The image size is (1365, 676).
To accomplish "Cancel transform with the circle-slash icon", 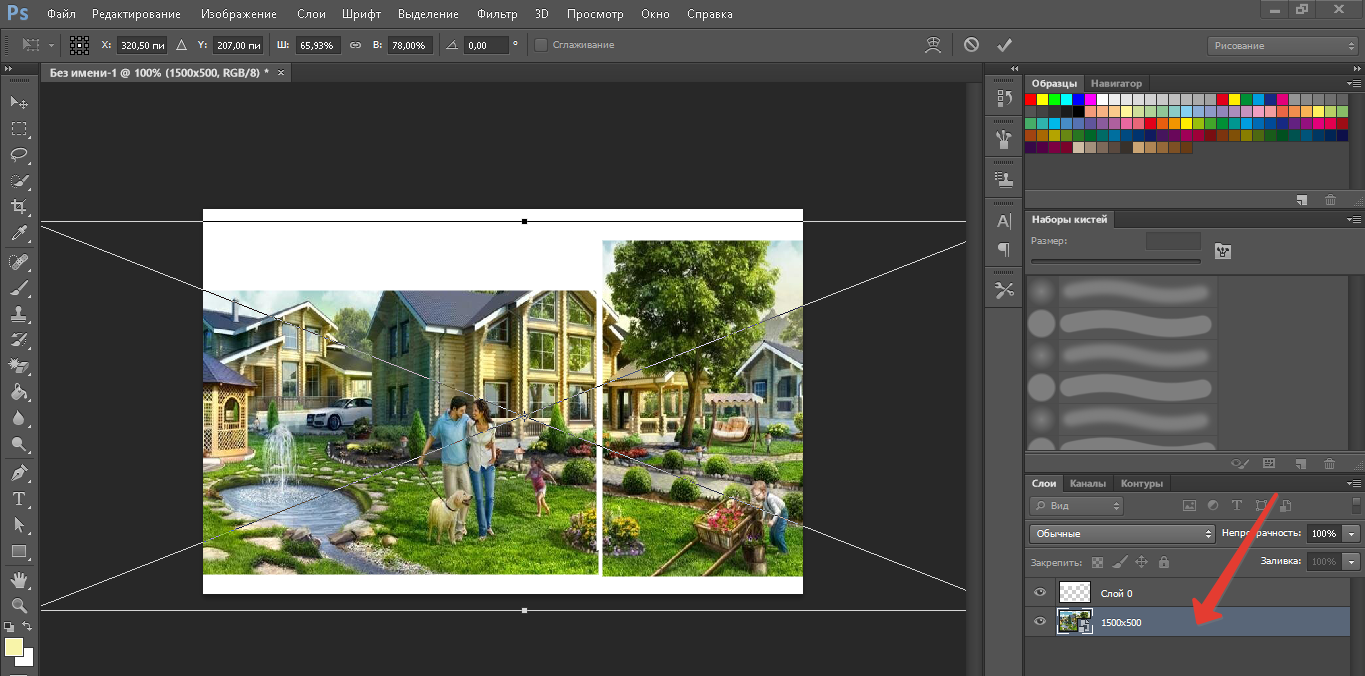I will click(x=971, y=45).
